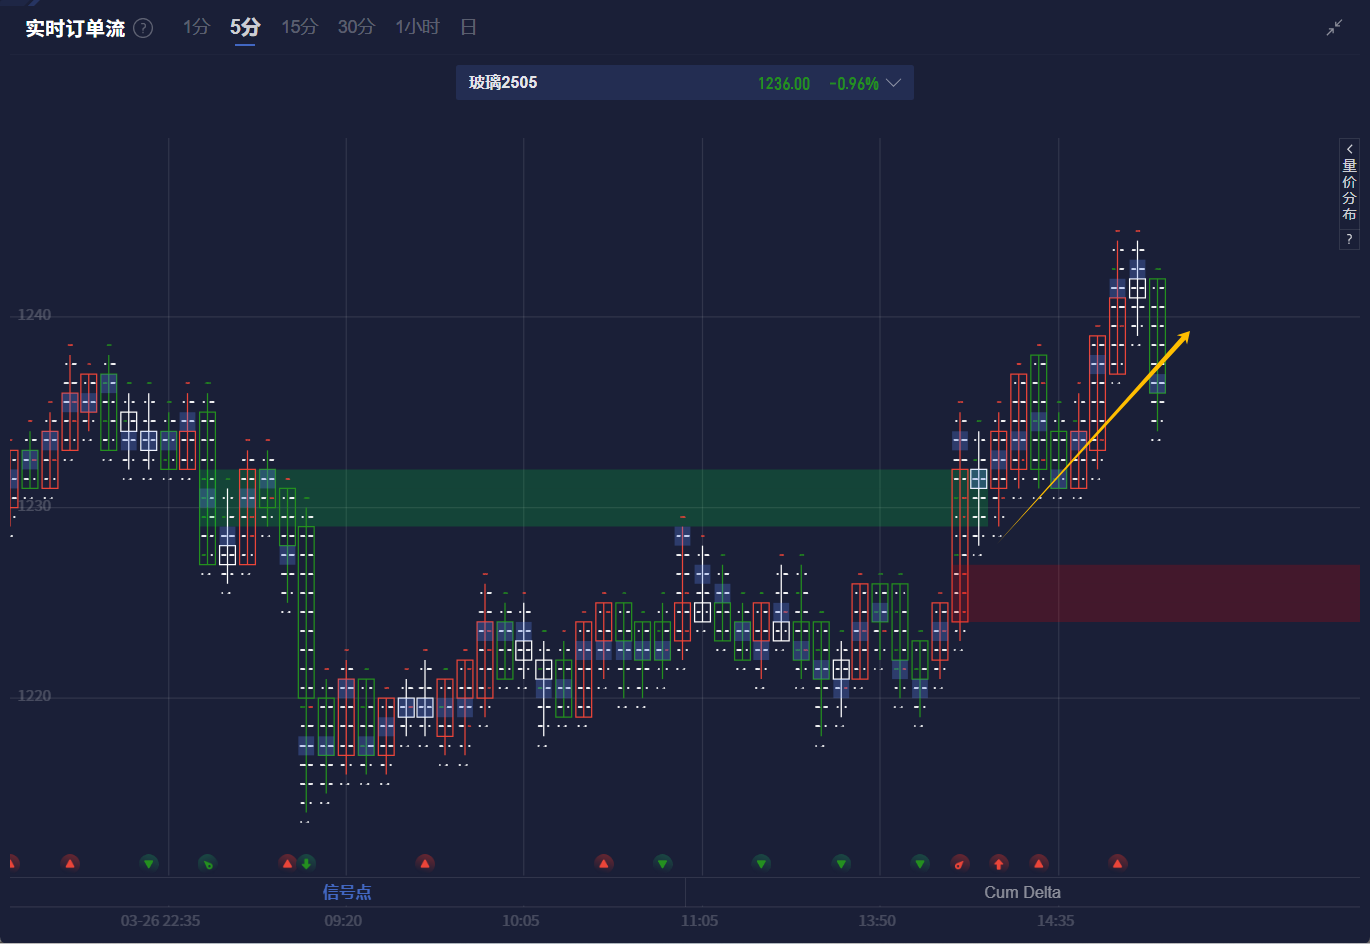Switch to the 1分 timeframe
1370x944 pixels.
click(x=196, y=27)
